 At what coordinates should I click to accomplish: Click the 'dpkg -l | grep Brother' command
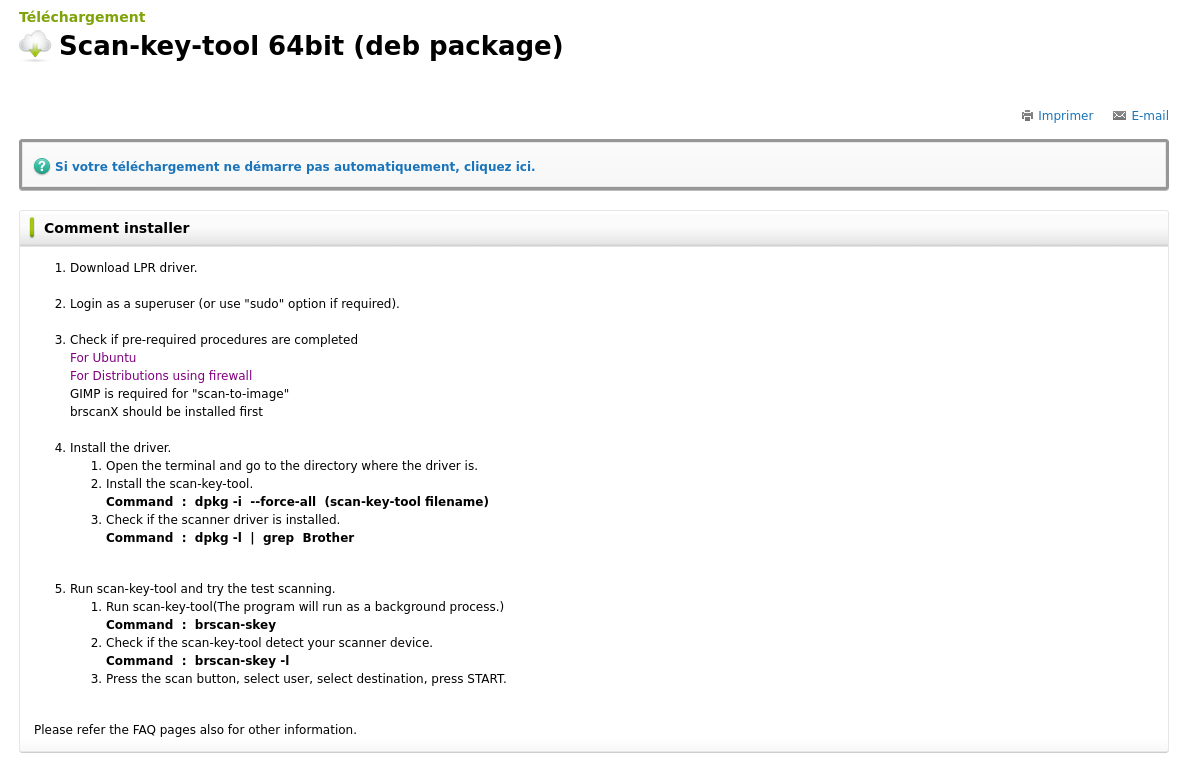coord(274,538)
